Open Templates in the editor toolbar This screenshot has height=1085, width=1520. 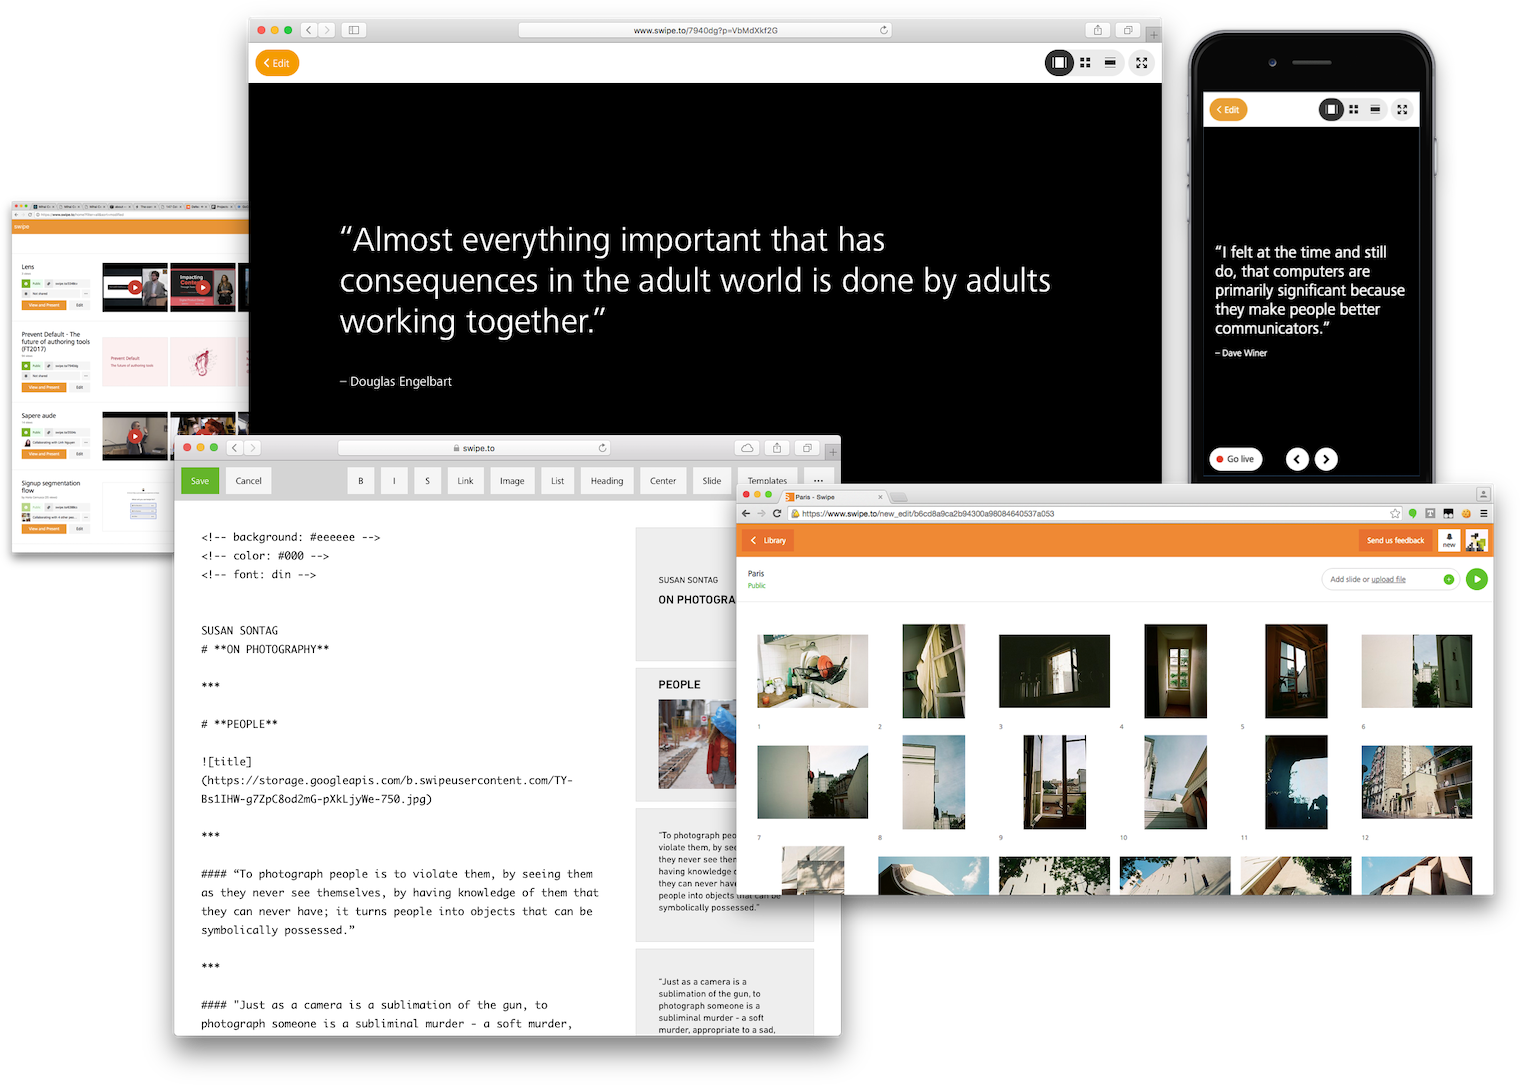(767, 480)
